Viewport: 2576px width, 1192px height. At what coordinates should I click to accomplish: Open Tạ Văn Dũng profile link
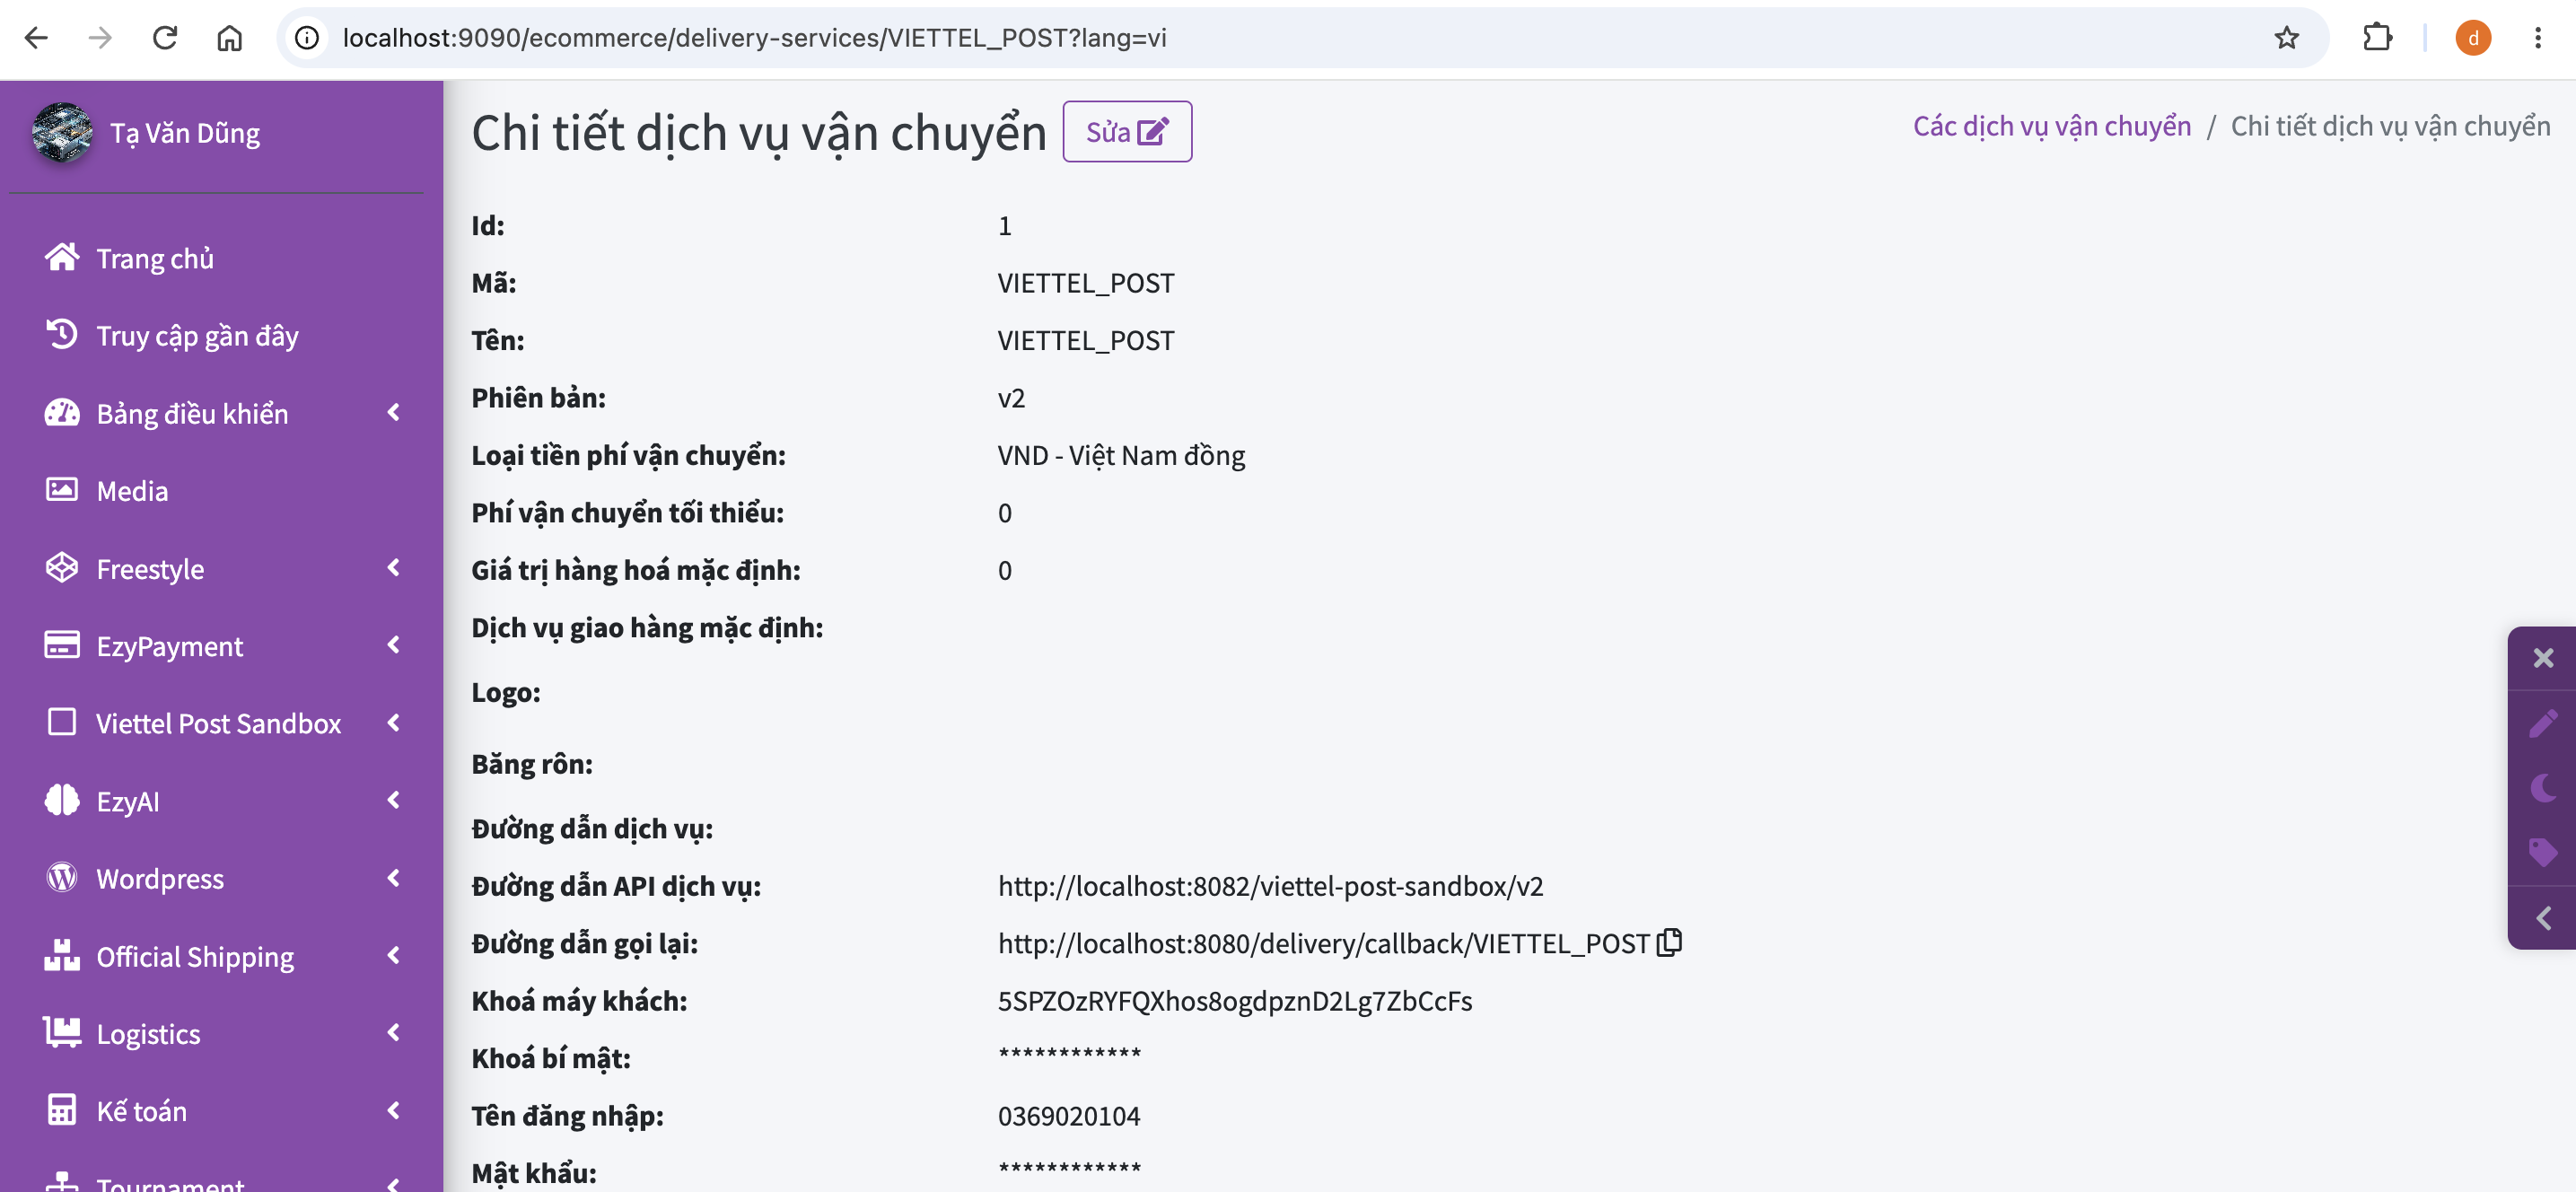(185, 133)
